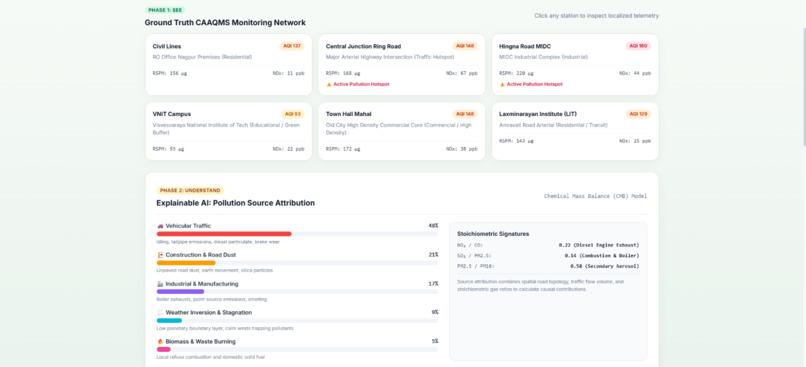Image resolution: width=806 pixels, height=367 pixels.
Task: Click the AQI 180 badge on Hingna Road MIDC
Action: coord(638,46)
